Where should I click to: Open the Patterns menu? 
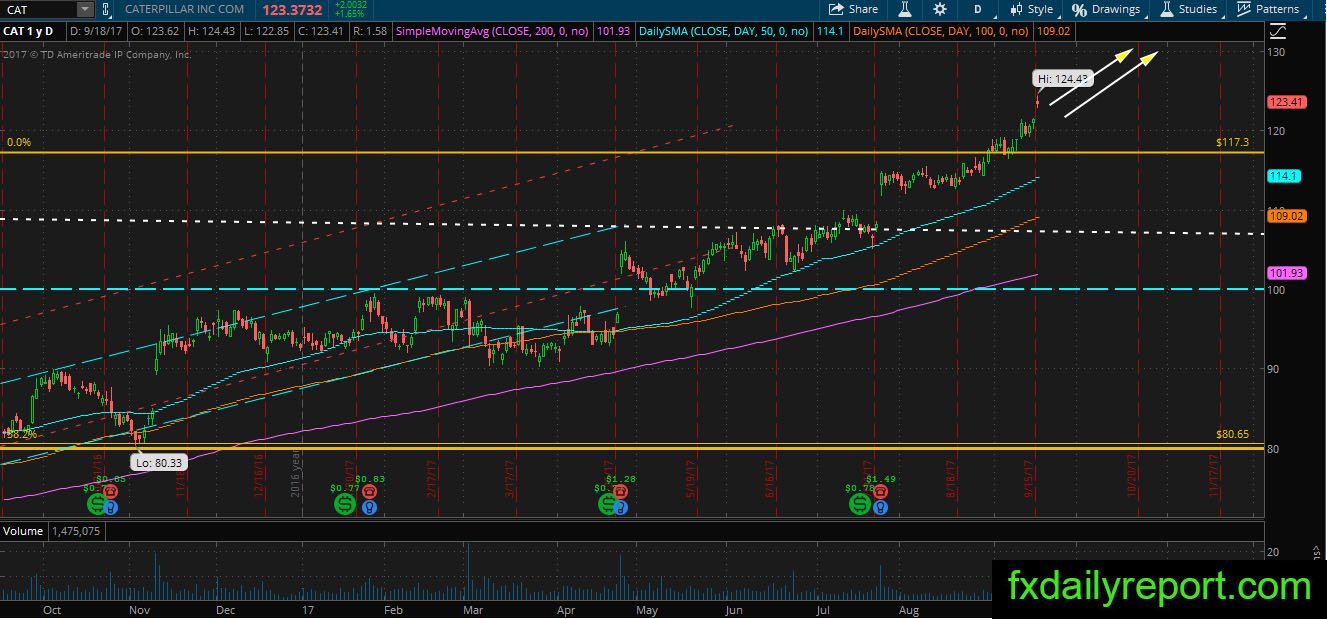(1268, 9)
